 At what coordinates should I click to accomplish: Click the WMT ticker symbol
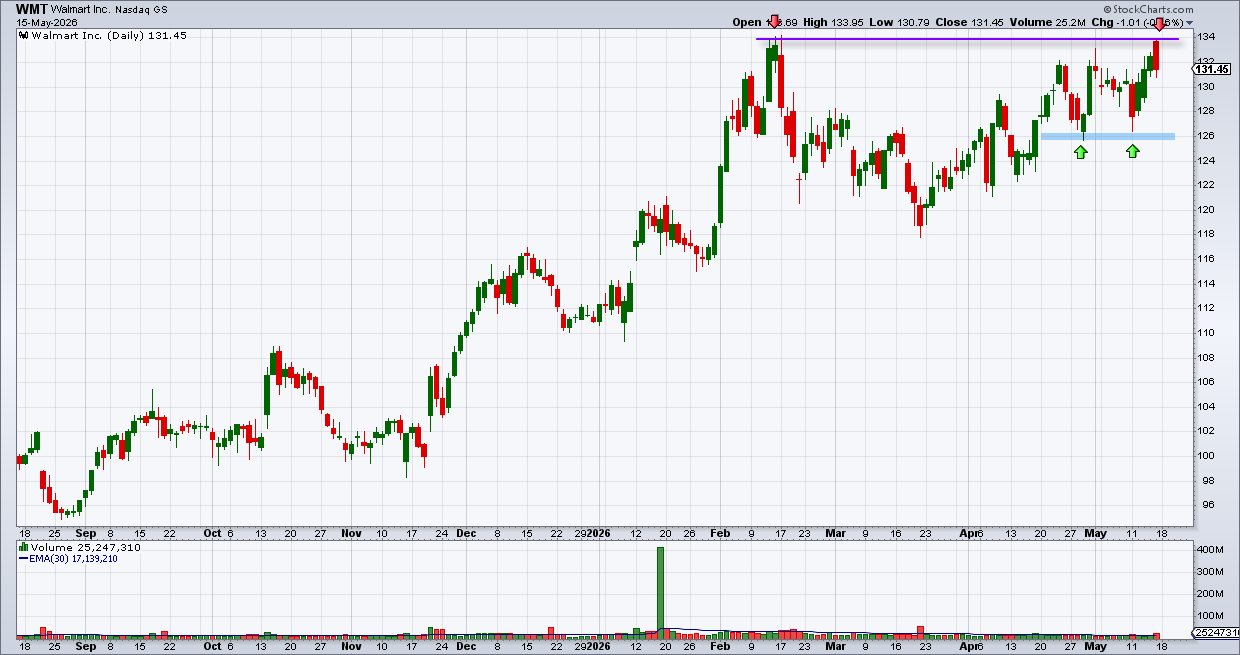pos(32,8)
